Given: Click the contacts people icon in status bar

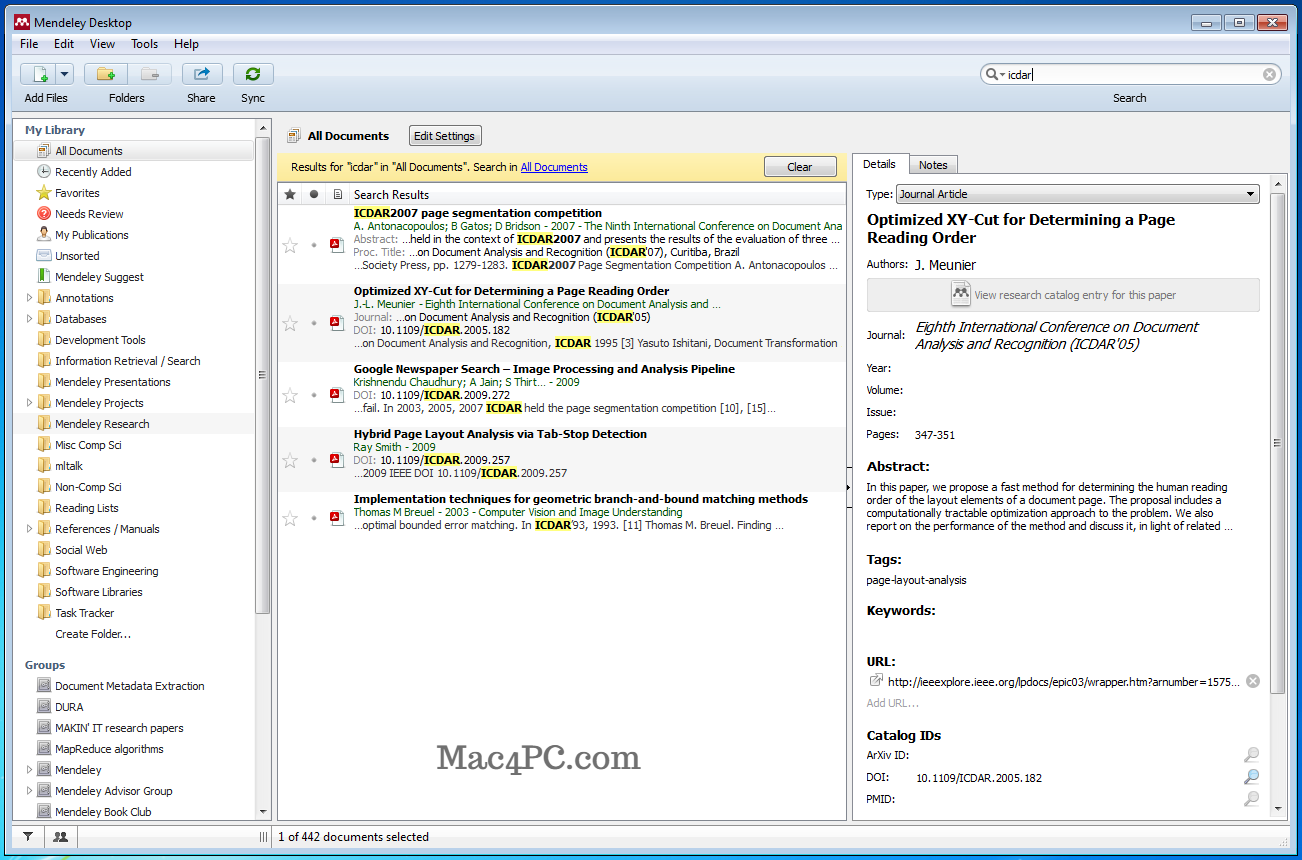Looking at the screenshot, I should point(60,837).
